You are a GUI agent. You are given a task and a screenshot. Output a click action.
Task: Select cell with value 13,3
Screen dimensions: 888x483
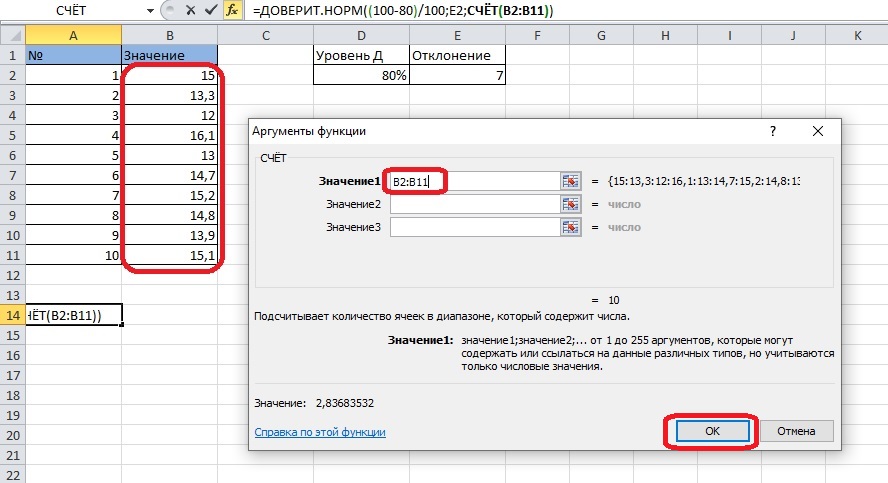169,96
